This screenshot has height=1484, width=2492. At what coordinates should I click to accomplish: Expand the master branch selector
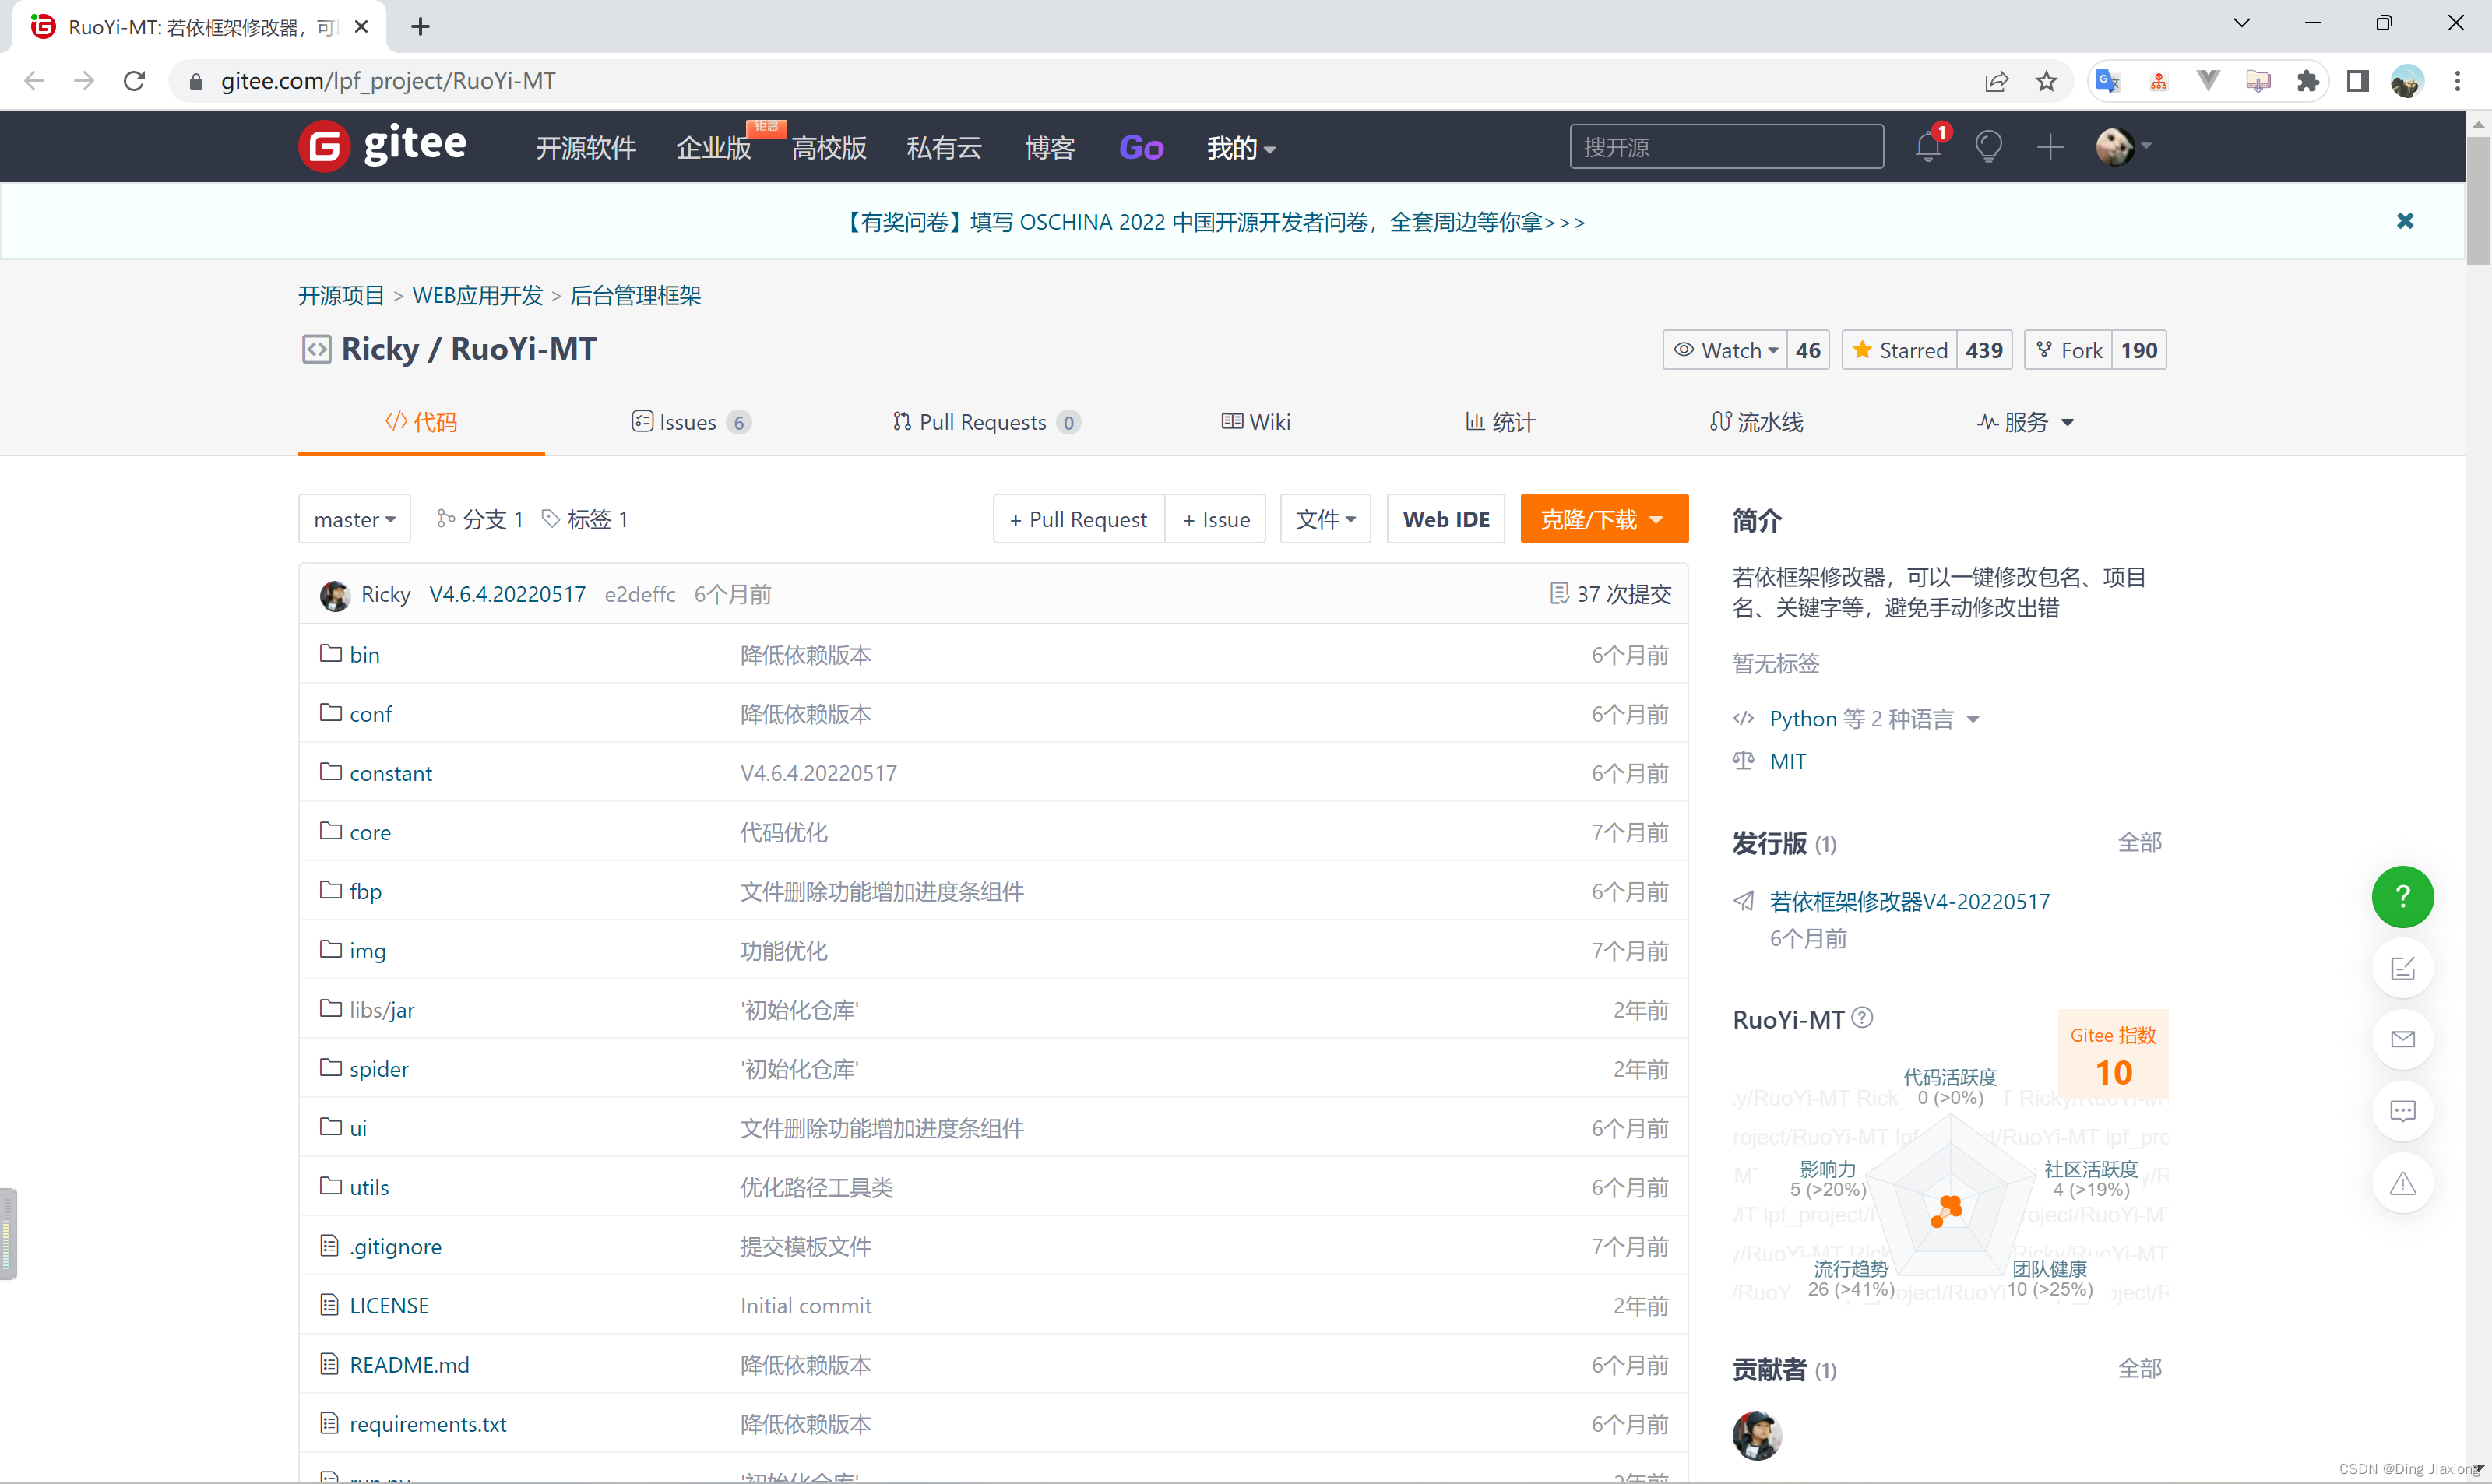tap(354, 519)
